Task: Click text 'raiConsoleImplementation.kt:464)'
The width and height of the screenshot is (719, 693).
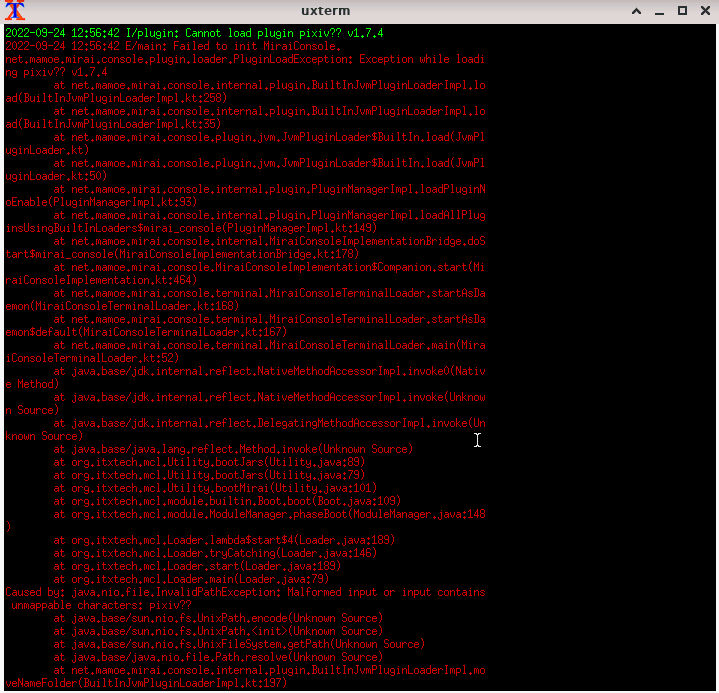Action: [101, 280]
